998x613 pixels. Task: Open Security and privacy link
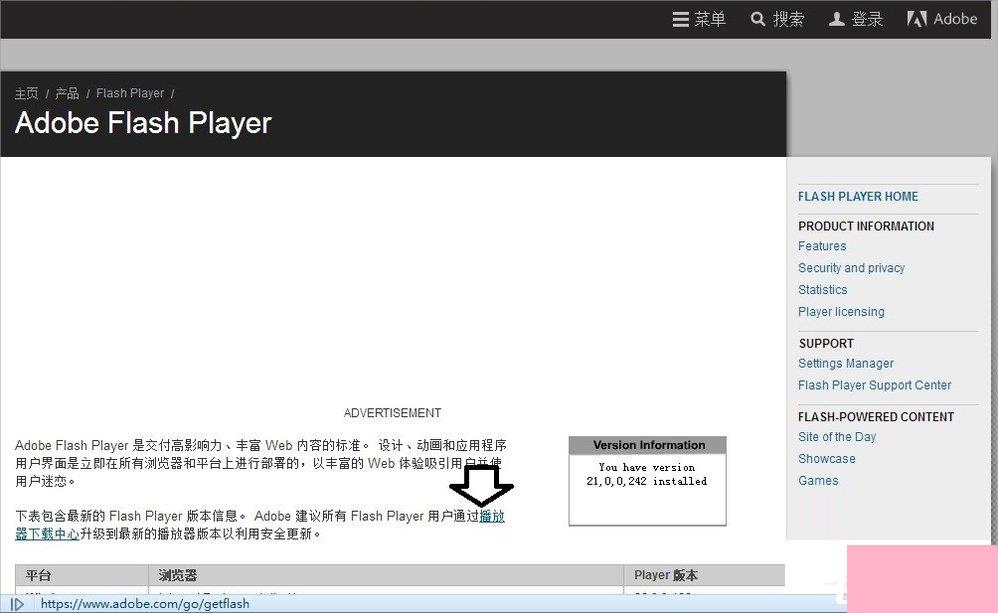[x=851, y=268]
